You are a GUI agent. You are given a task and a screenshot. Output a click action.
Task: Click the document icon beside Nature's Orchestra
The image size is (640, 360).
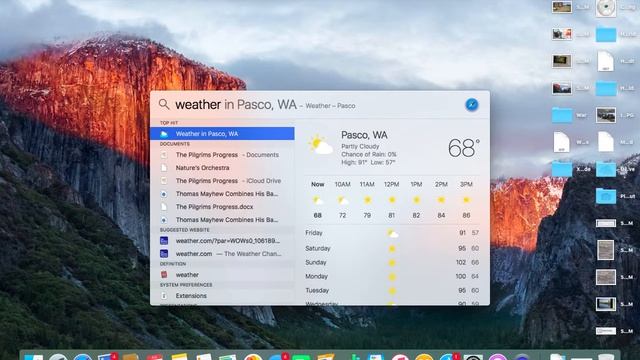pos(164,168)
